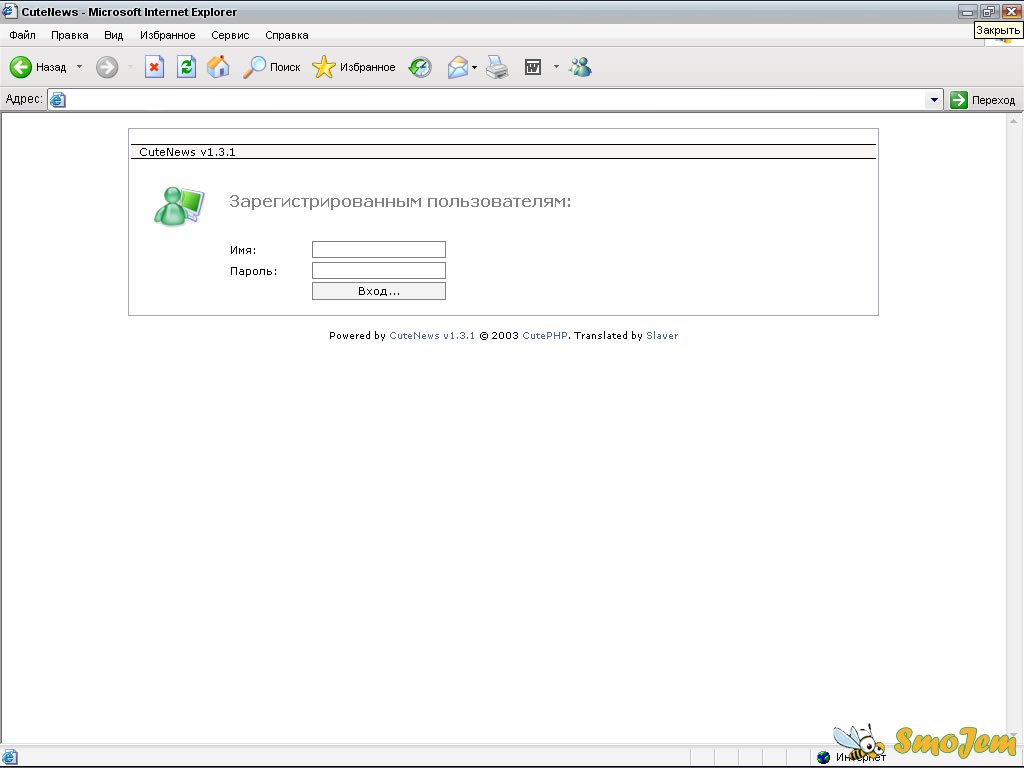Click the Имя username input field
1024x768 pixels.
(x=379, y=249)
